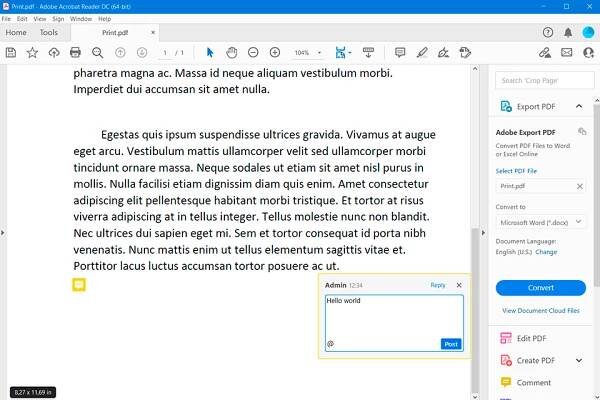The width and height of the screenshot is (600, 400).
Task: Zoom out with the minus circle
Action: 253,52
